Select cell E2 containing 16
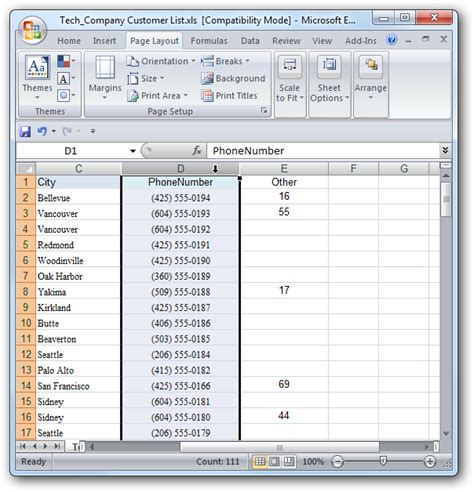 [x=284, y=197]
